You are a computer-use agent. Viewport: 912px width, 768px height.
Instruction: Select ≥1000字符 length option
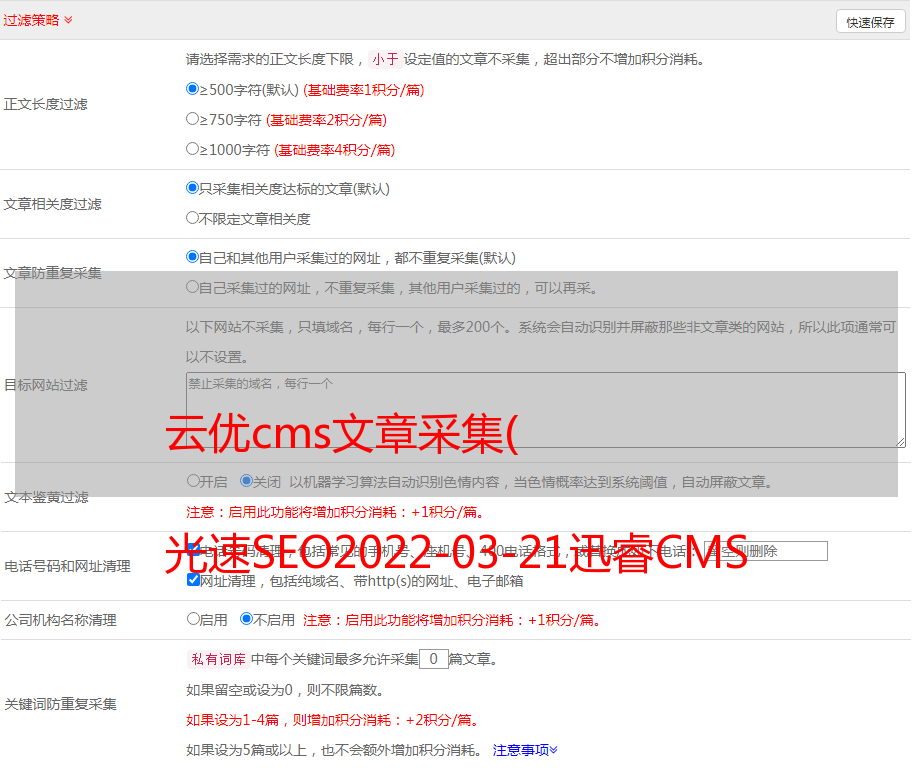(193, 149)
